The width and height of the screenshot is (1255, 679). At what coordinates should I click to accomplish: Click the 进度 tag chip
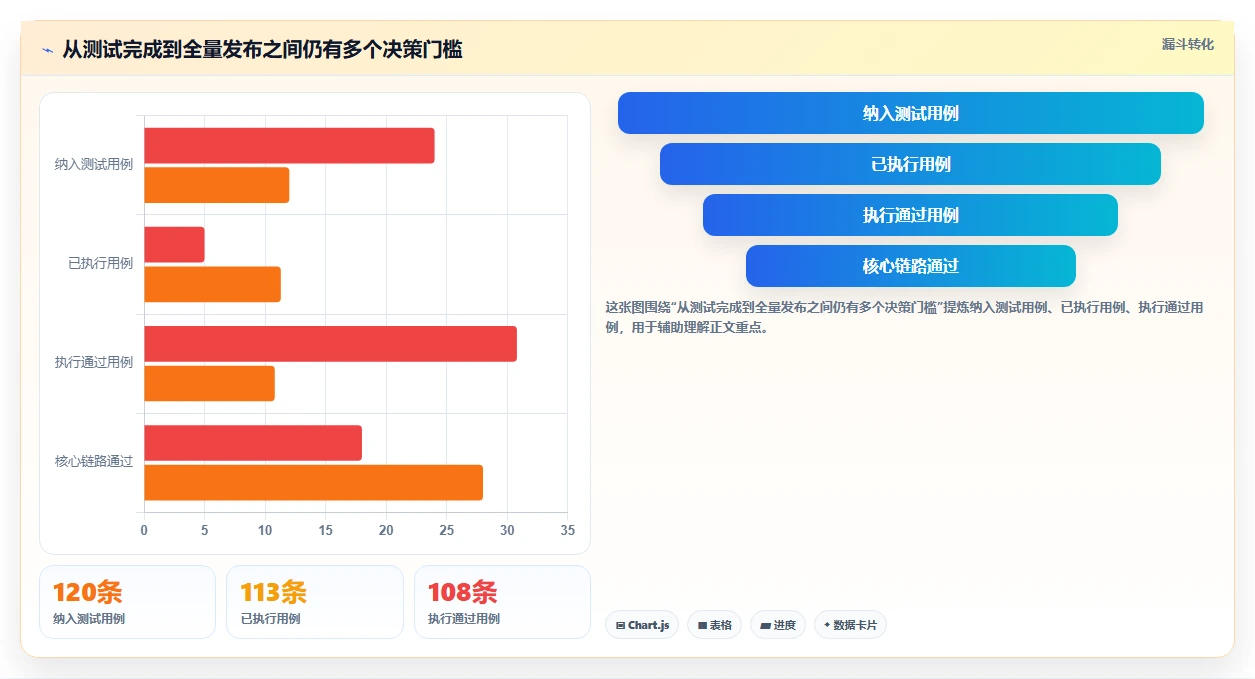(x=777, y=625)
